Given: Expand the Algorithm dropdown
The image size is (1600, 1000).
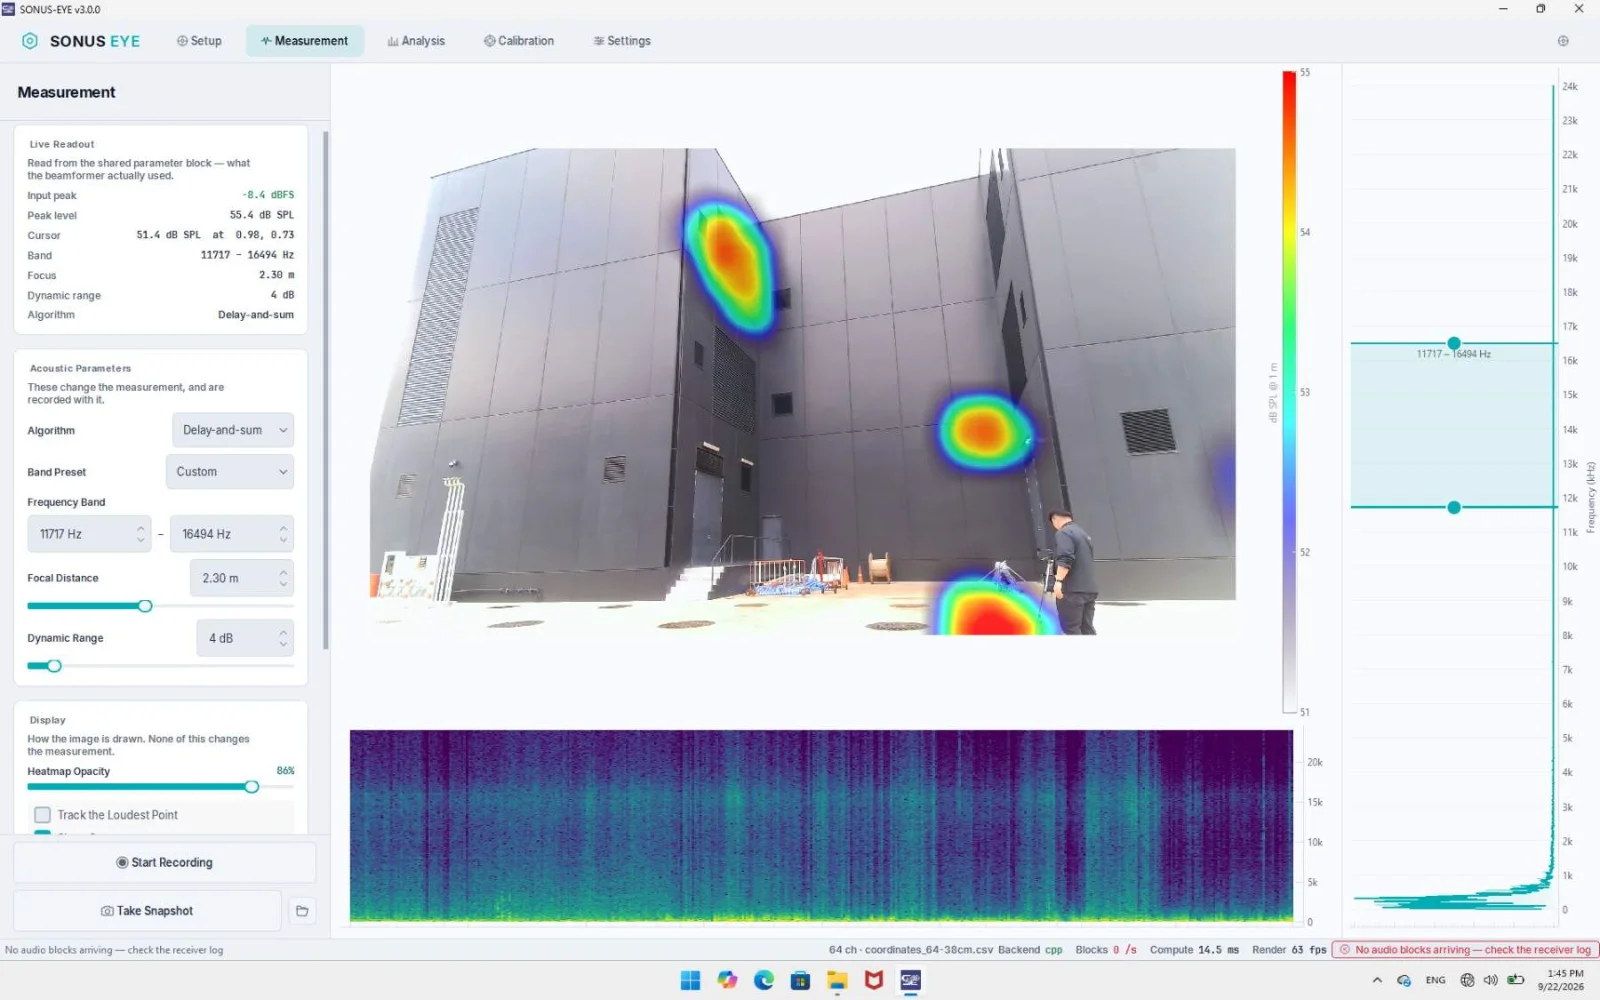Looking at the screenshot, I should click(233, 430).
